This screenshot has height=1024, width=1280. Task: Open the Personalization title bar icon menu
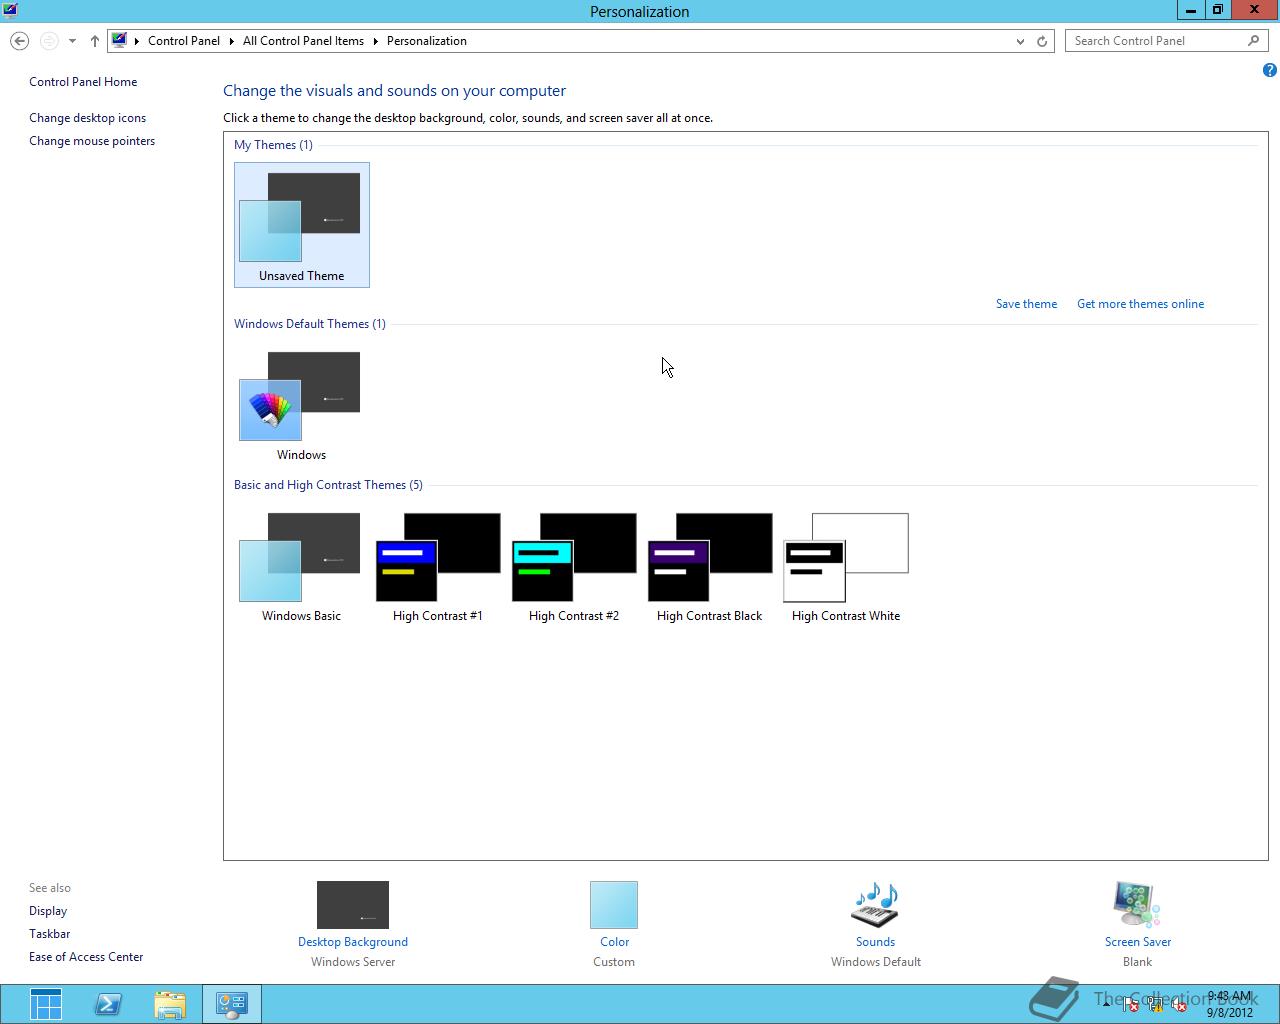pos(10,11)
